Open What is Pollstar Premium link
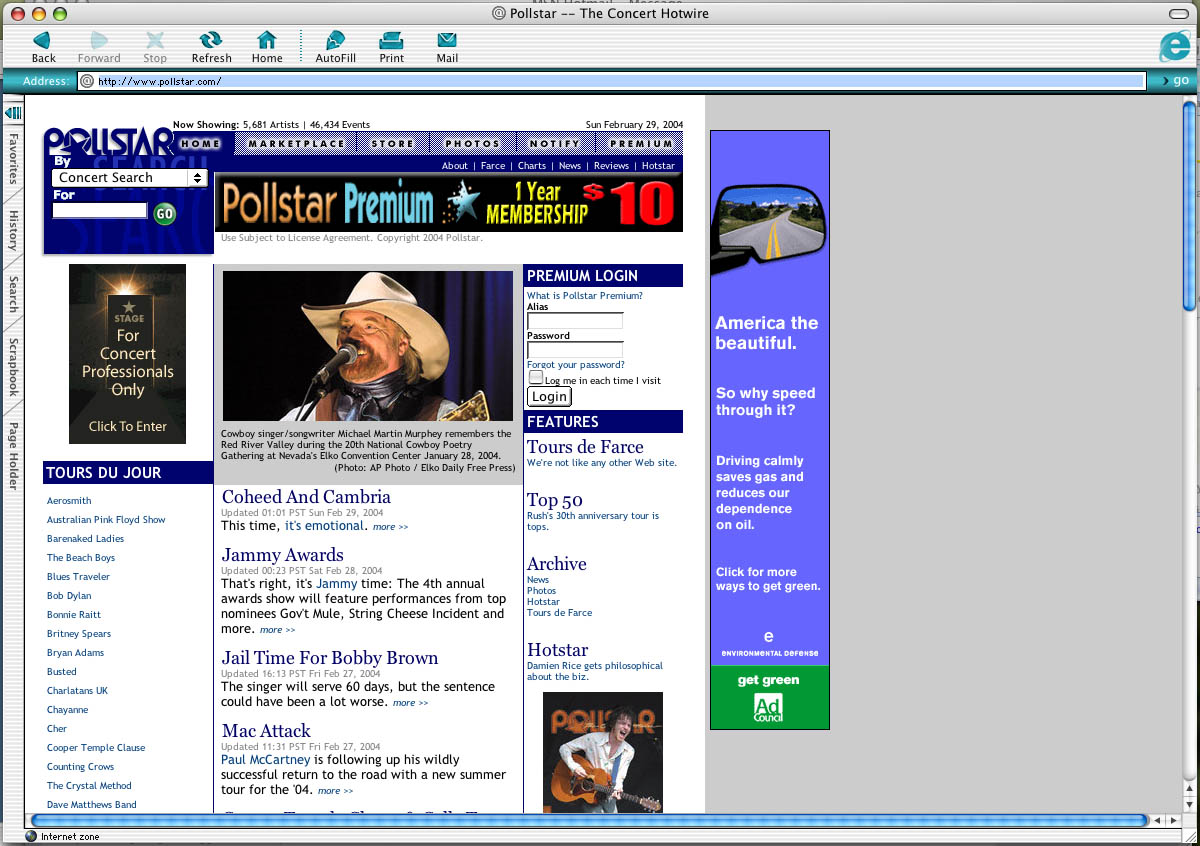This screenshot has height=846, width=1200. (x=585, y=296)
